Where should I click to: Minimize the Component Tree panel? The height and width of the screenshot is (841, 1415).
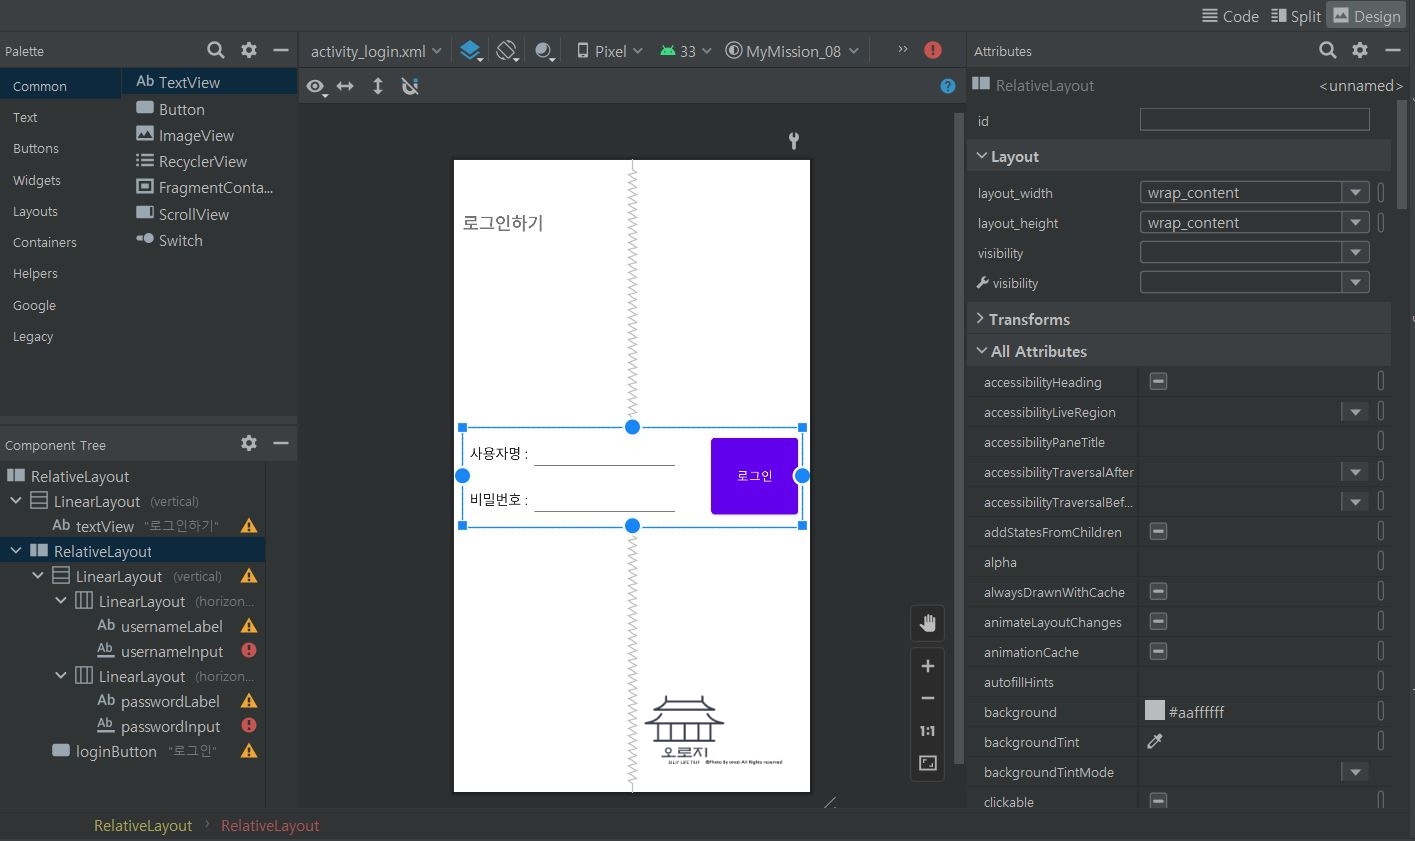click(x=281, y=443)
